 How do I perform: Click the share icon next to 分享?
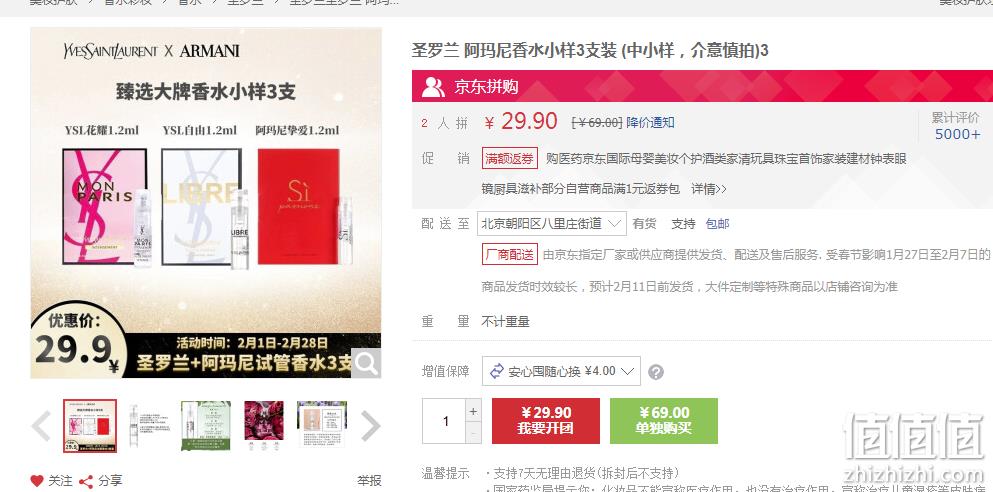pyautogui.click(x=85, y=481)
